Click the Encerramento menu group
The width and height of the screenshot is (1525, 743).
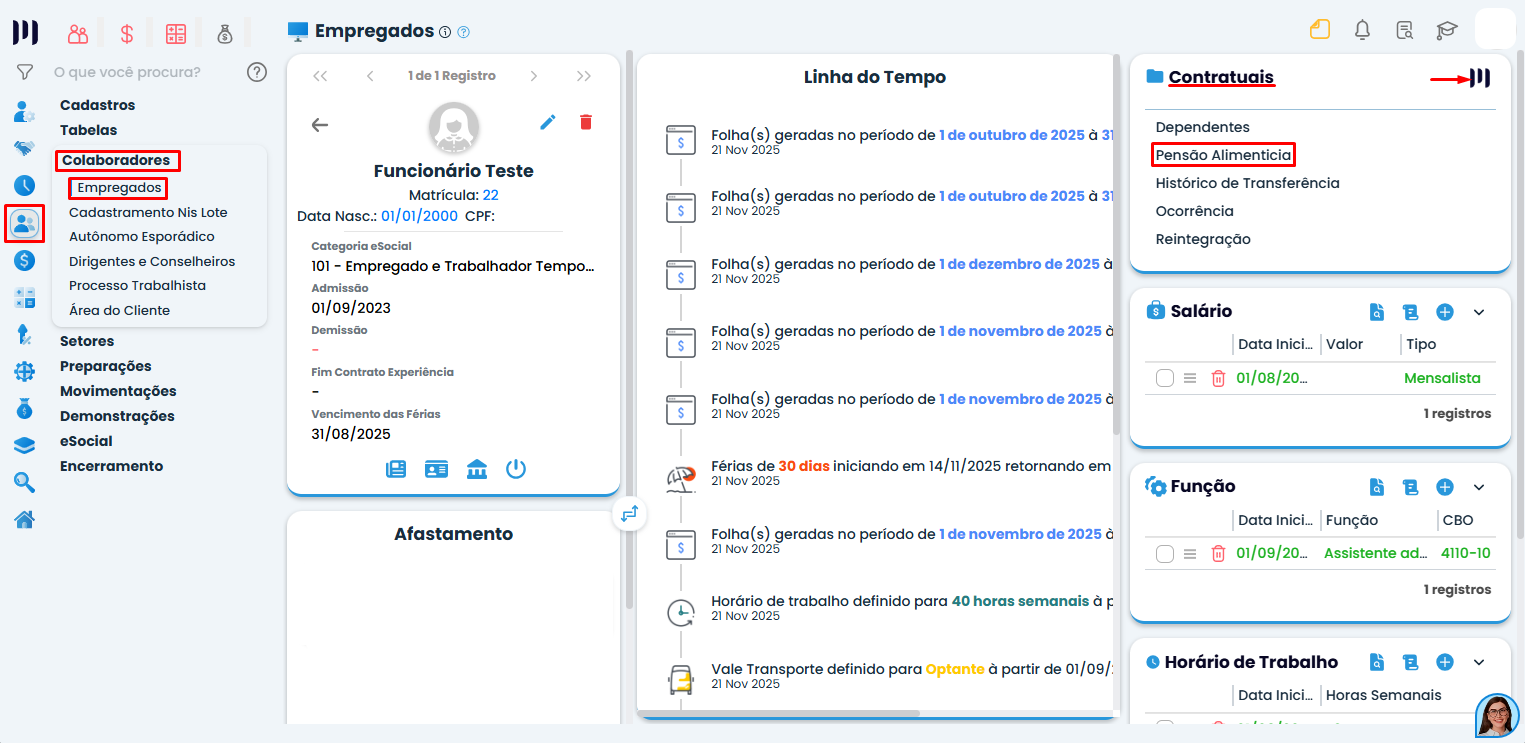111,466
